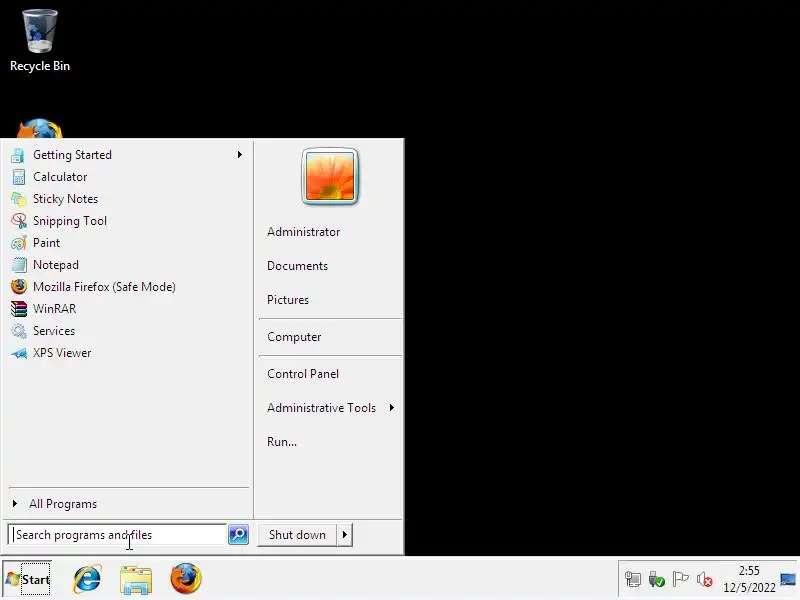Launch Snipping Tool entry
This screenshot has width=800, height=600.
(70, 221)
